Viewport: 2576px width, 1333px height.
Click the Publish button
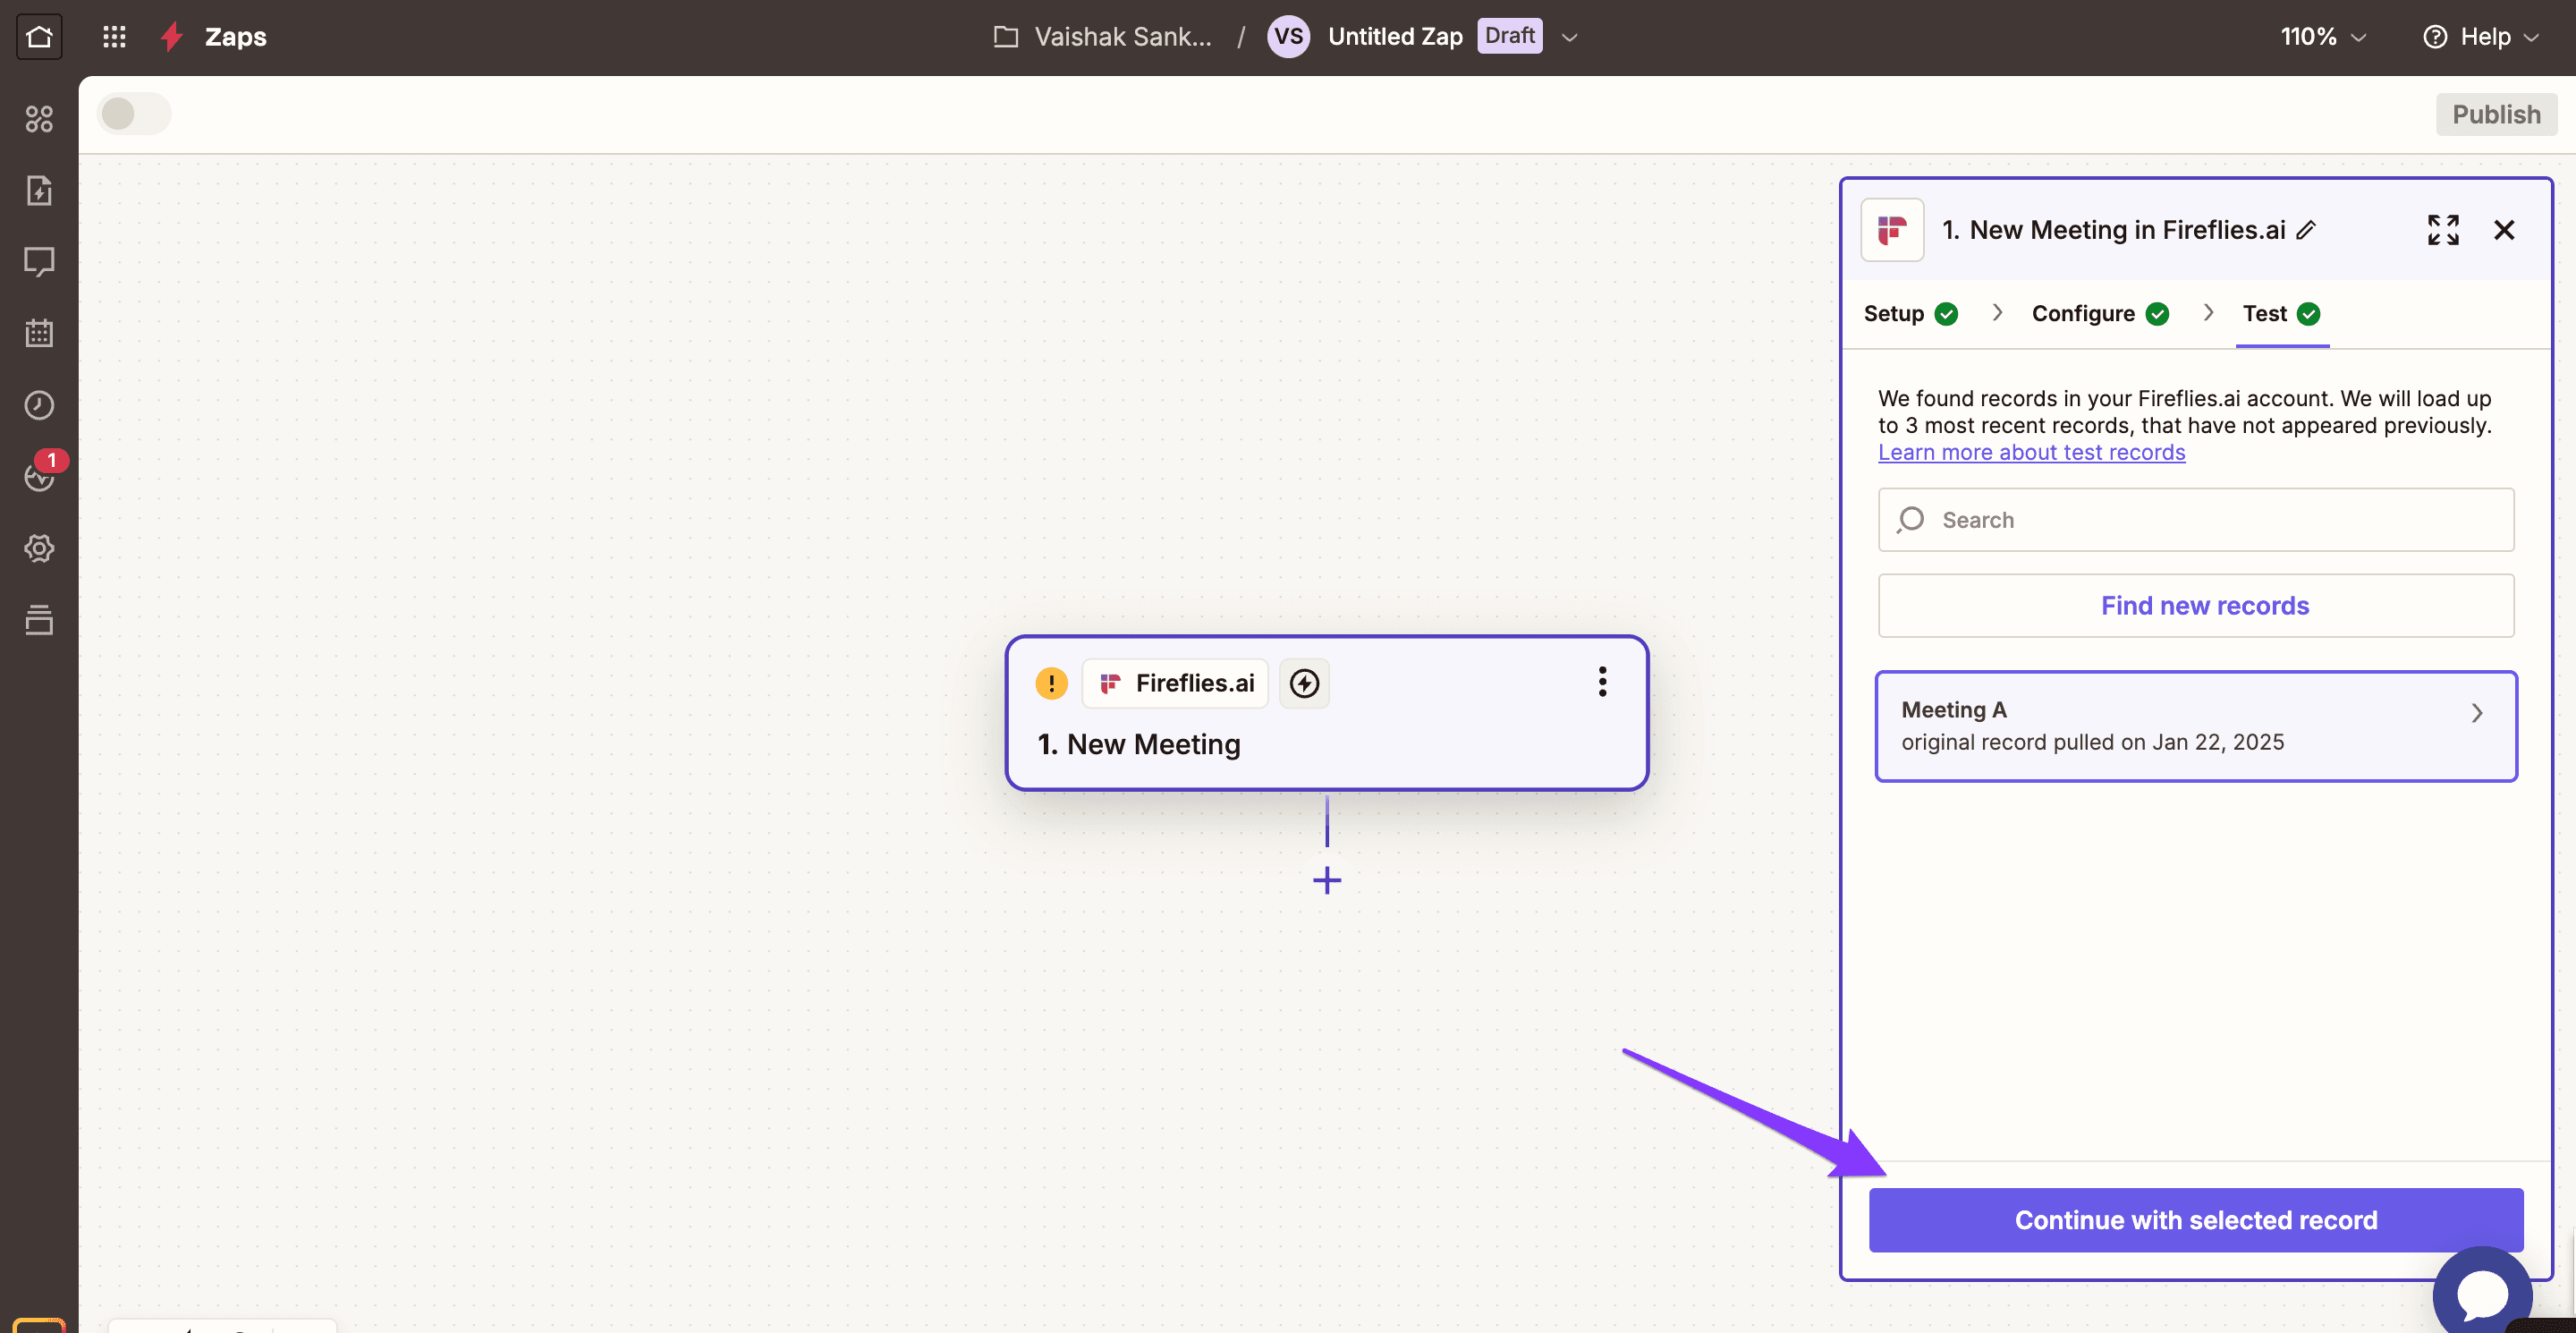coord(2496,114)
